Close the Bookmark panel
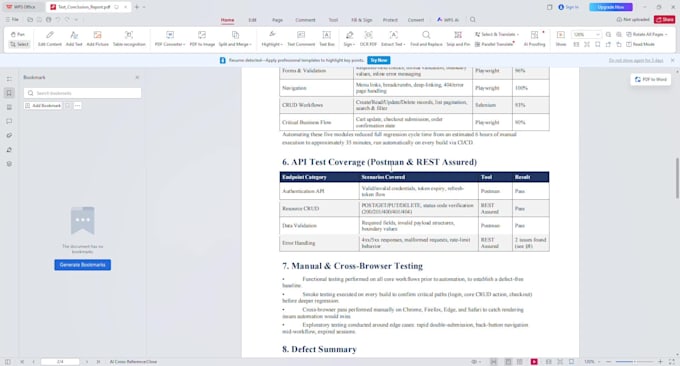This screenshot has height=366, width=680. (x=137, y=78)
